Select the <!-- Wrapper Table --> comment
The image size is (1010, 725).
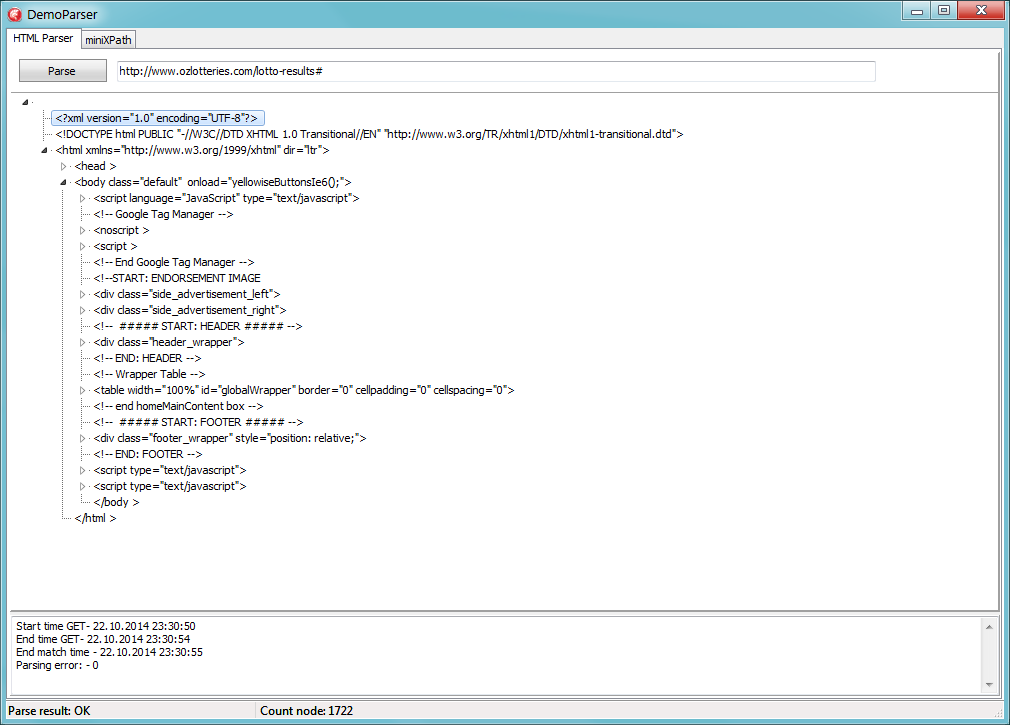pyautogui.click(x=149, y=374)
